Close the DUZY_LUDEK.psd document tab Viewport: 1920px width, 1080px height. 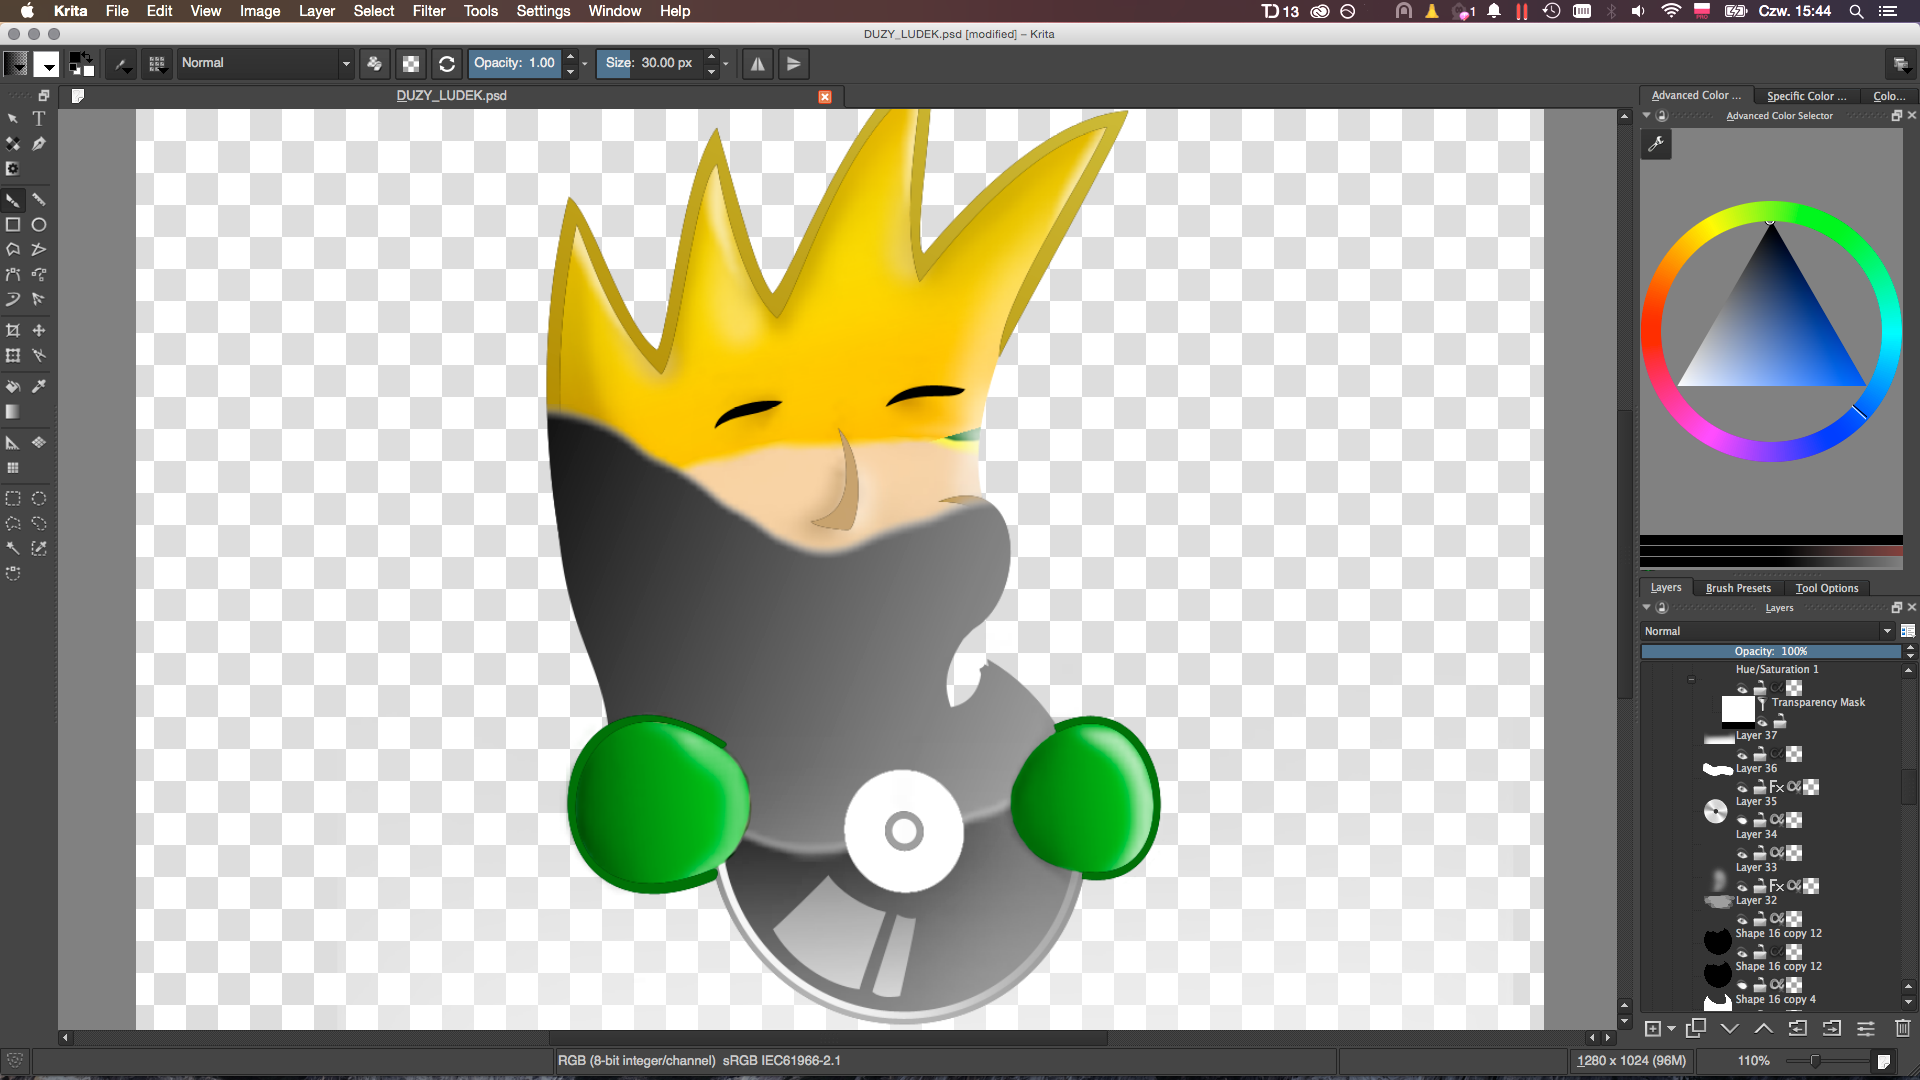tap(825, 97)
